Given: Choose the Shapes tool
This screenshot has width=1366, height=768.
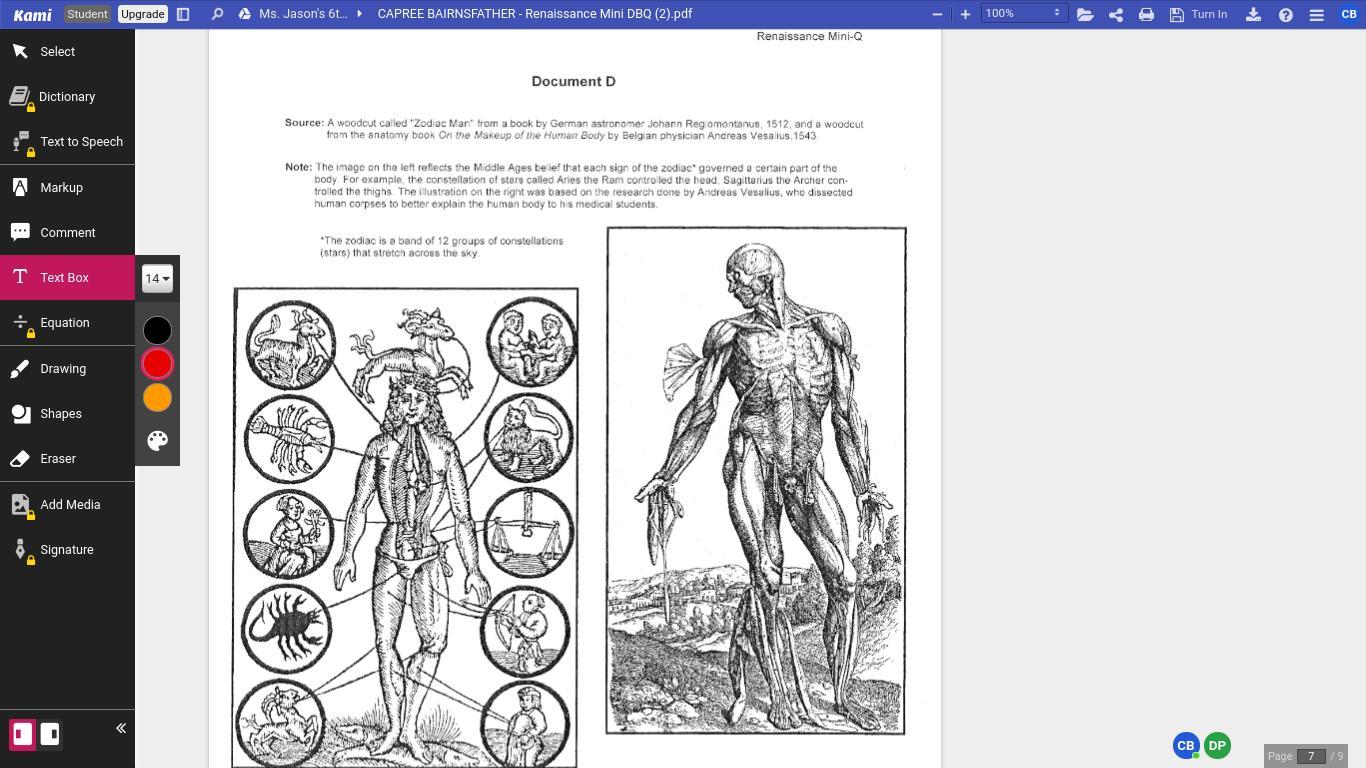Looking at the screenshot, I should click(x=67, y=414).
